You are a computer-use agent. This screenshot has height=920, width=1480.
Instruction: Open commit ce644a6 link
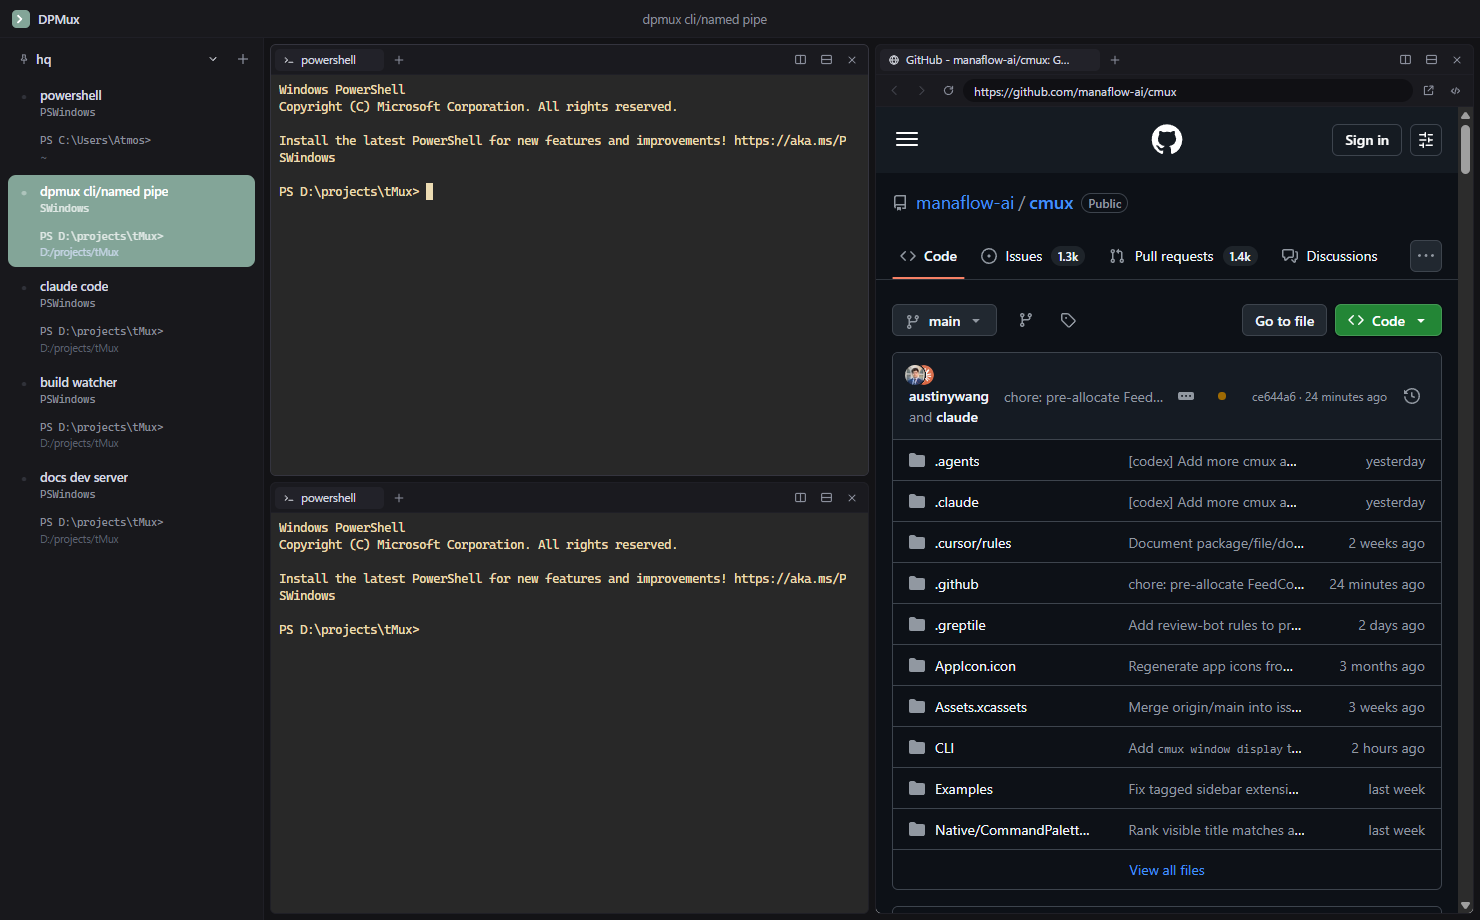1273,397
